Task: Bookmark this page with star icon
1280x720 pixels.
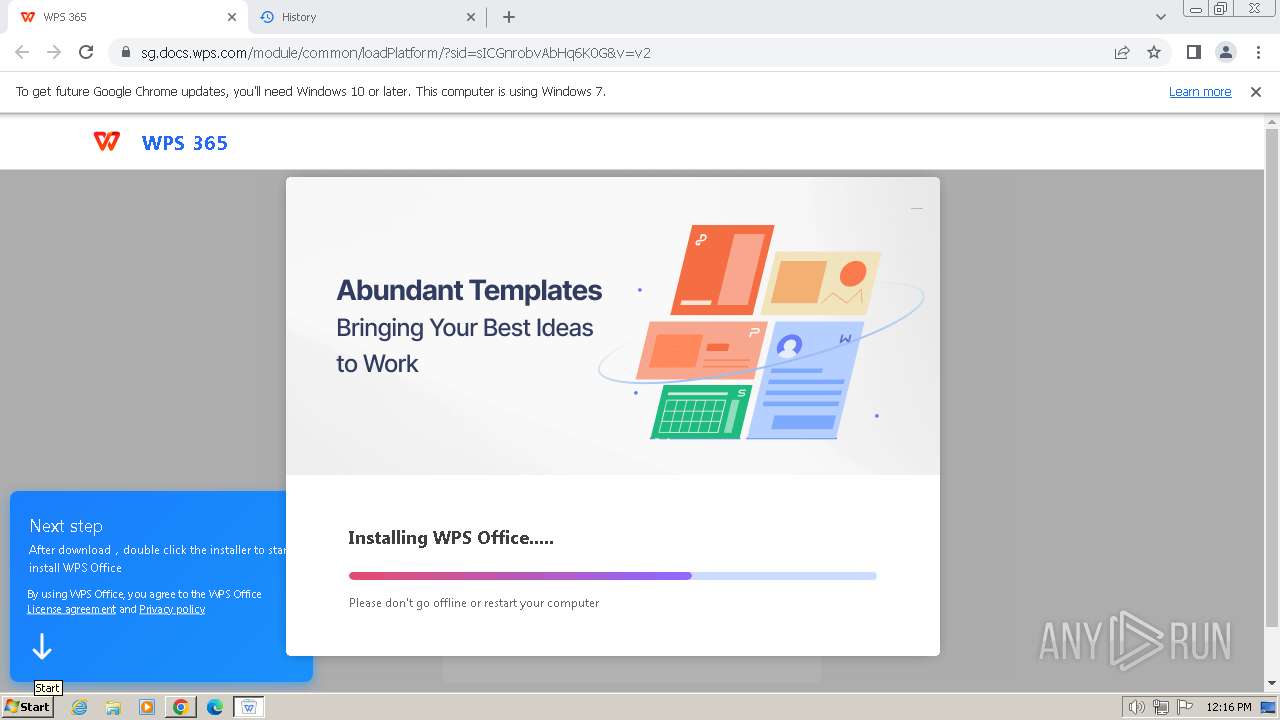Action: (1154, 53)
